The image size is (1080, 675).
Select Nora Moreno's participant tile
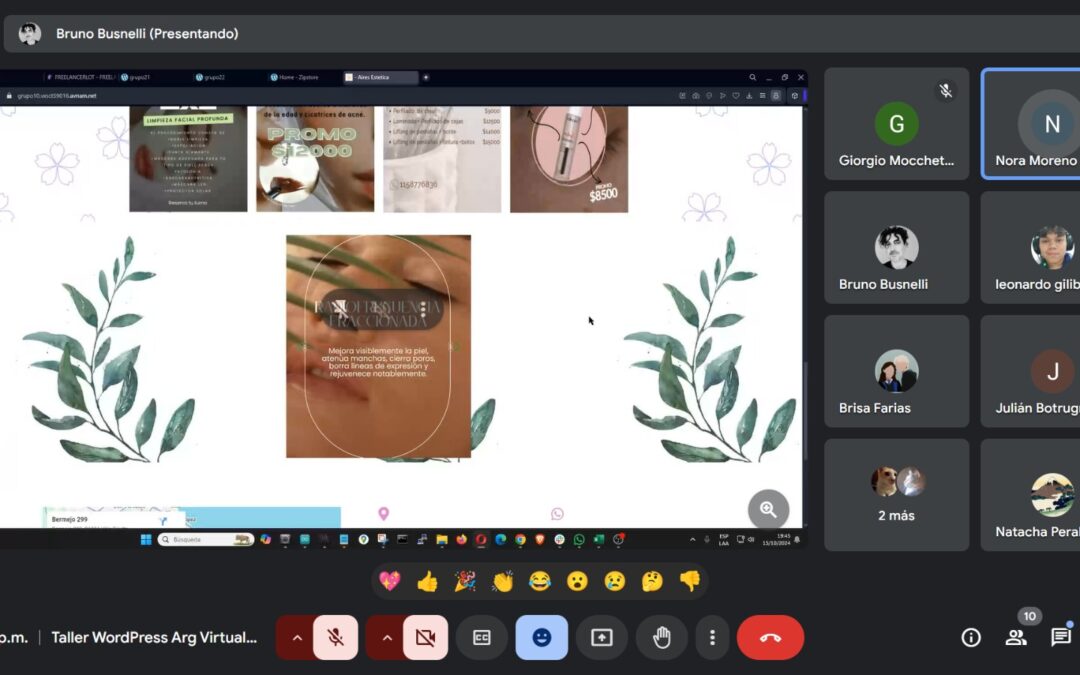pos(1031,124)
